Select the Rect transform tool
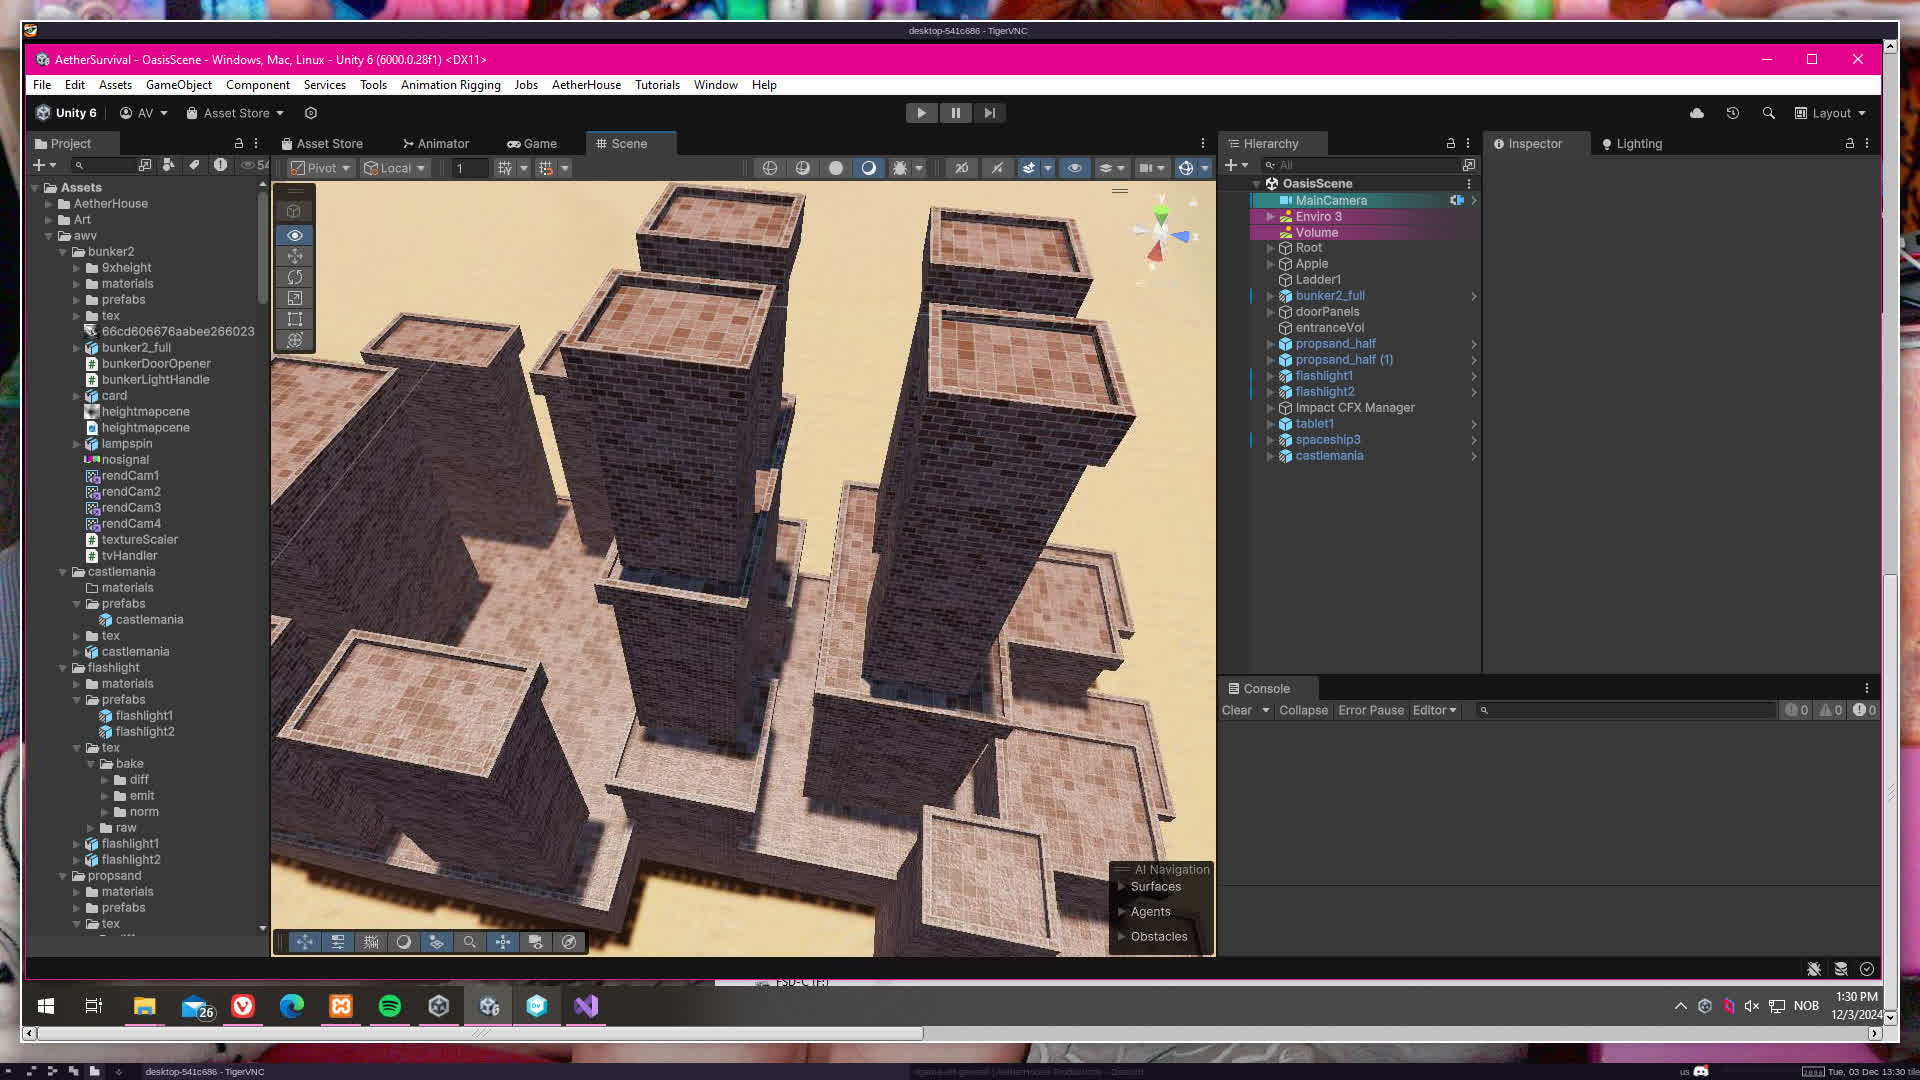The height and width of the screenshot is (1080, 1920). tap(294, 320)
